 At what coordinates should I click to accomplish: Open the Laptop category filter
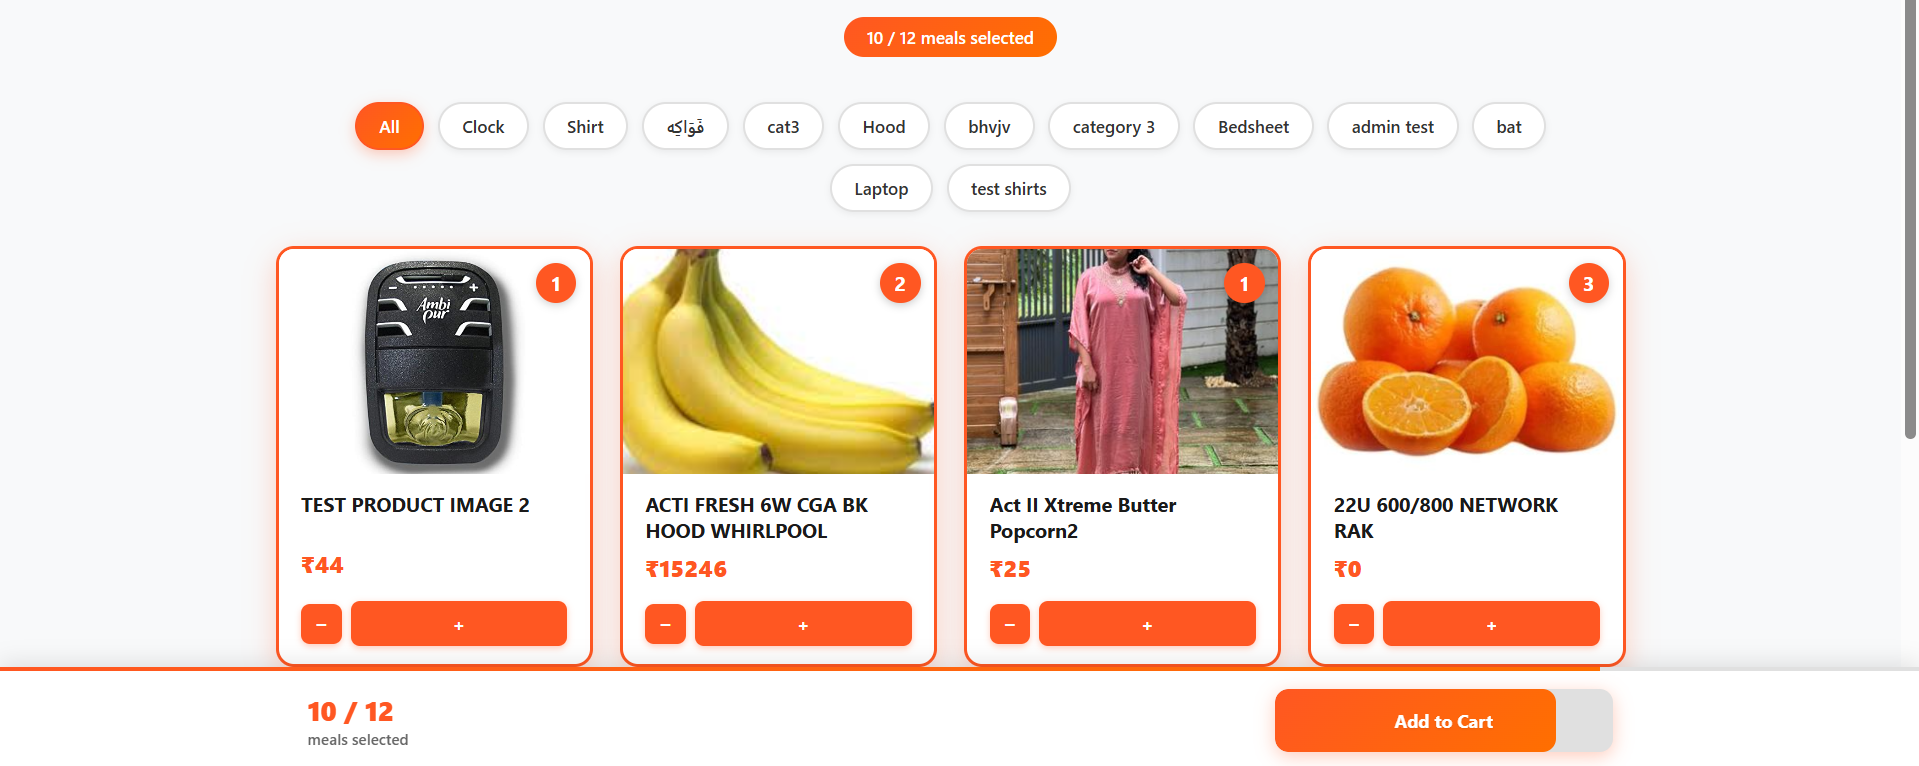(x=881, y=189)
